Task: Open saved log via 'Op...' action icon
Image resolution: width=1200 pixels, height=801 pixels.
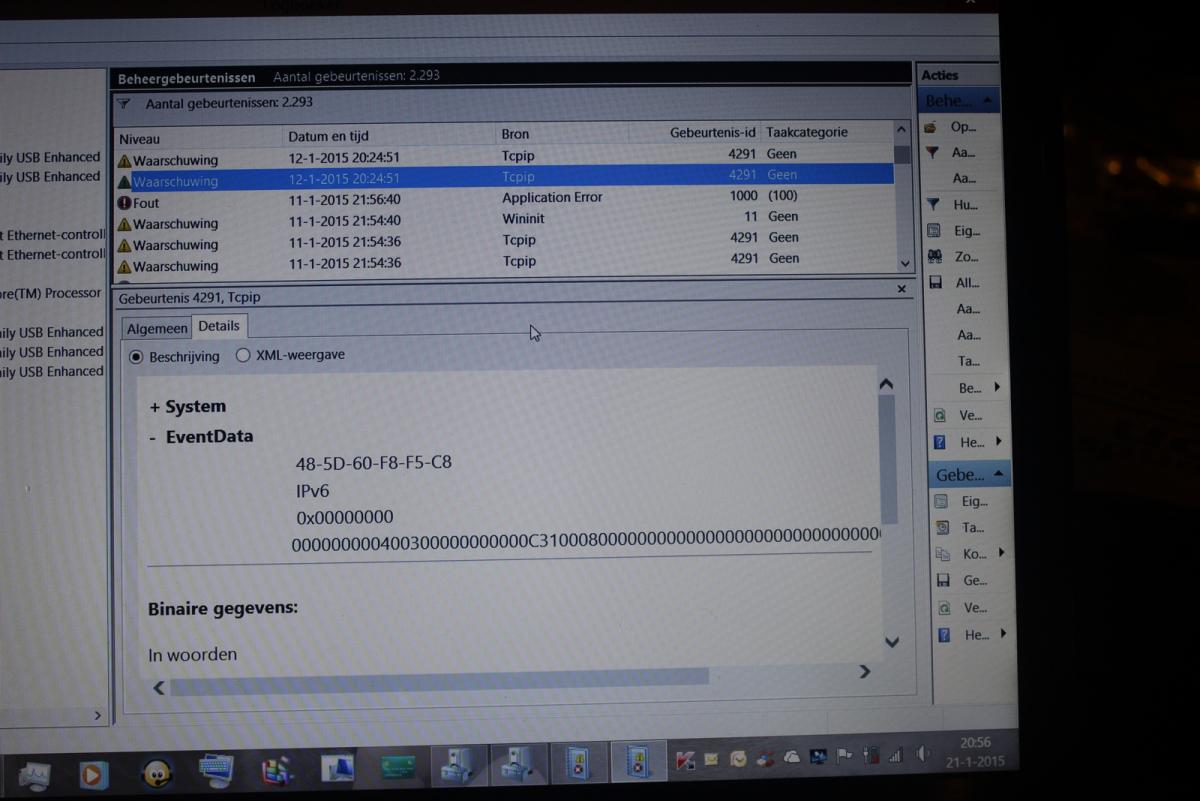Action: 932,128
